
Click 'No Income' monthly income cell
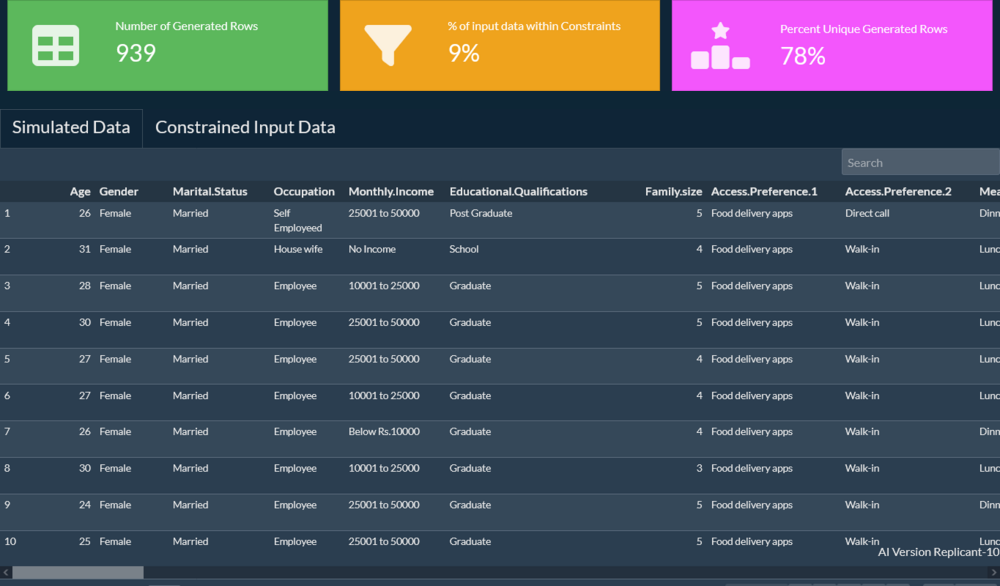click(372, 249)
